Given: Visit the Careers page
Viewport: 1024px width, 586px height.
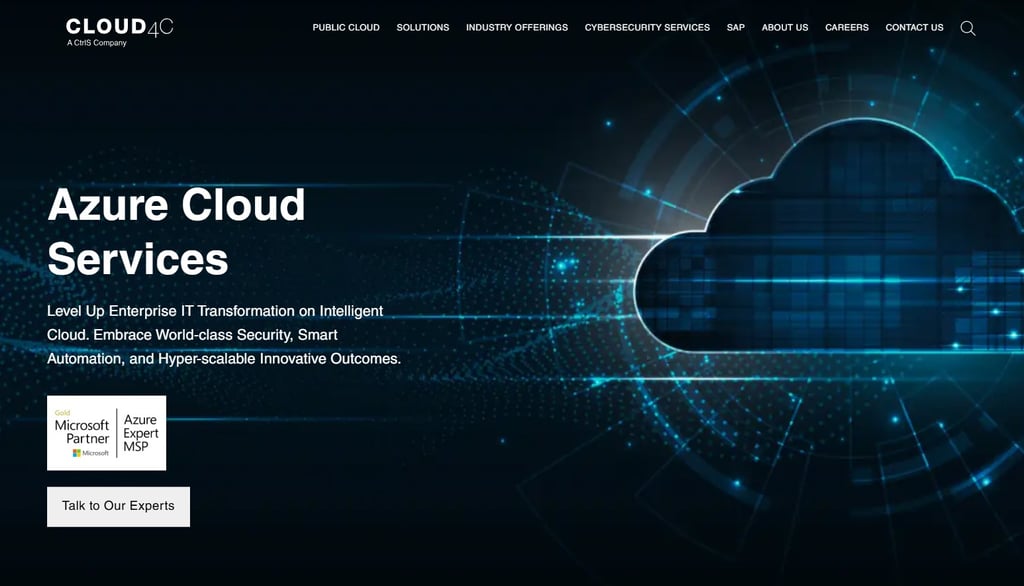Looking at the screenshot, I should (x=846, y=27).
